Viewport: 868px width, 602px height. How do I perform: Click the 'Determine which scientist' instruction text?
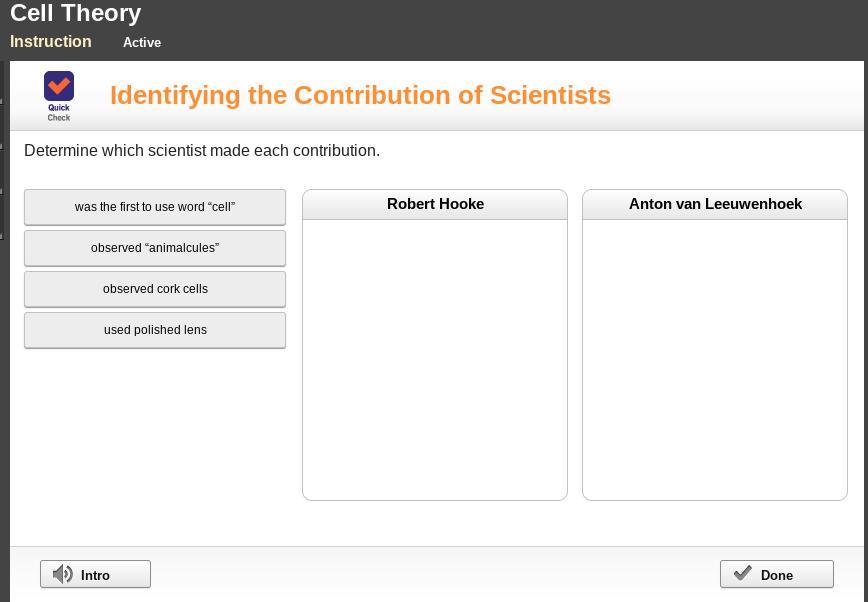pos(202,151)
